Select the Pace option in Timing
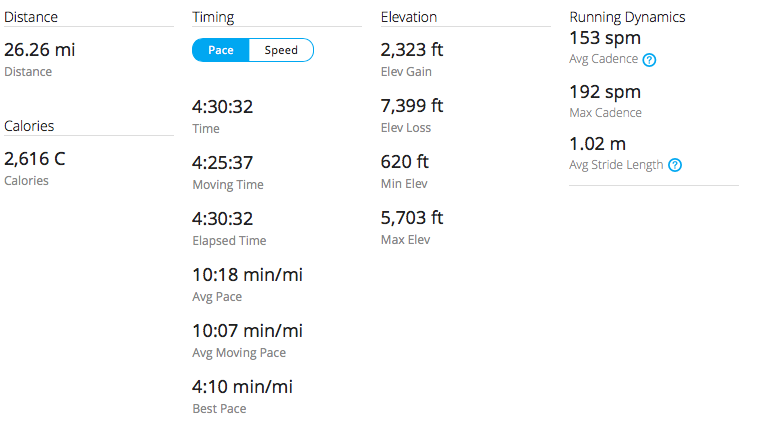This screenshot has width=759, height=425. 221,50
